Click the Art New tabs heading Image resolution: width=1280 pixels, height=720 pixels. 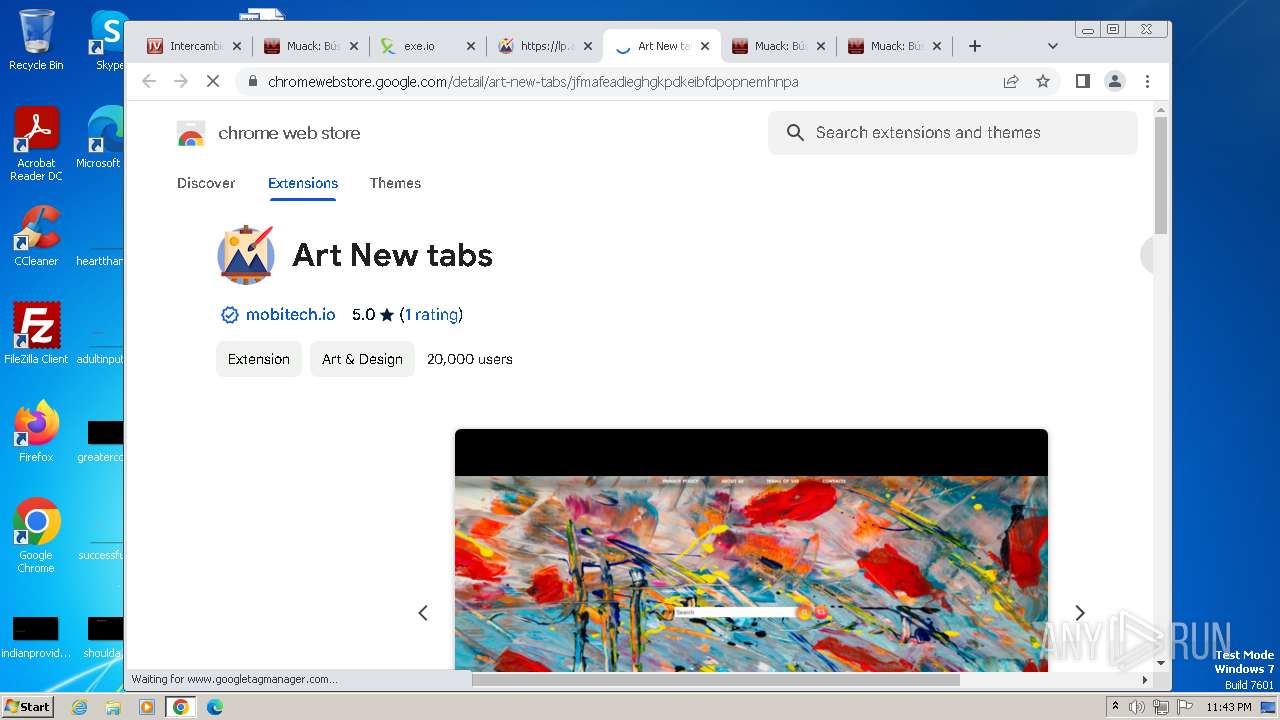[x=392, y=255]
